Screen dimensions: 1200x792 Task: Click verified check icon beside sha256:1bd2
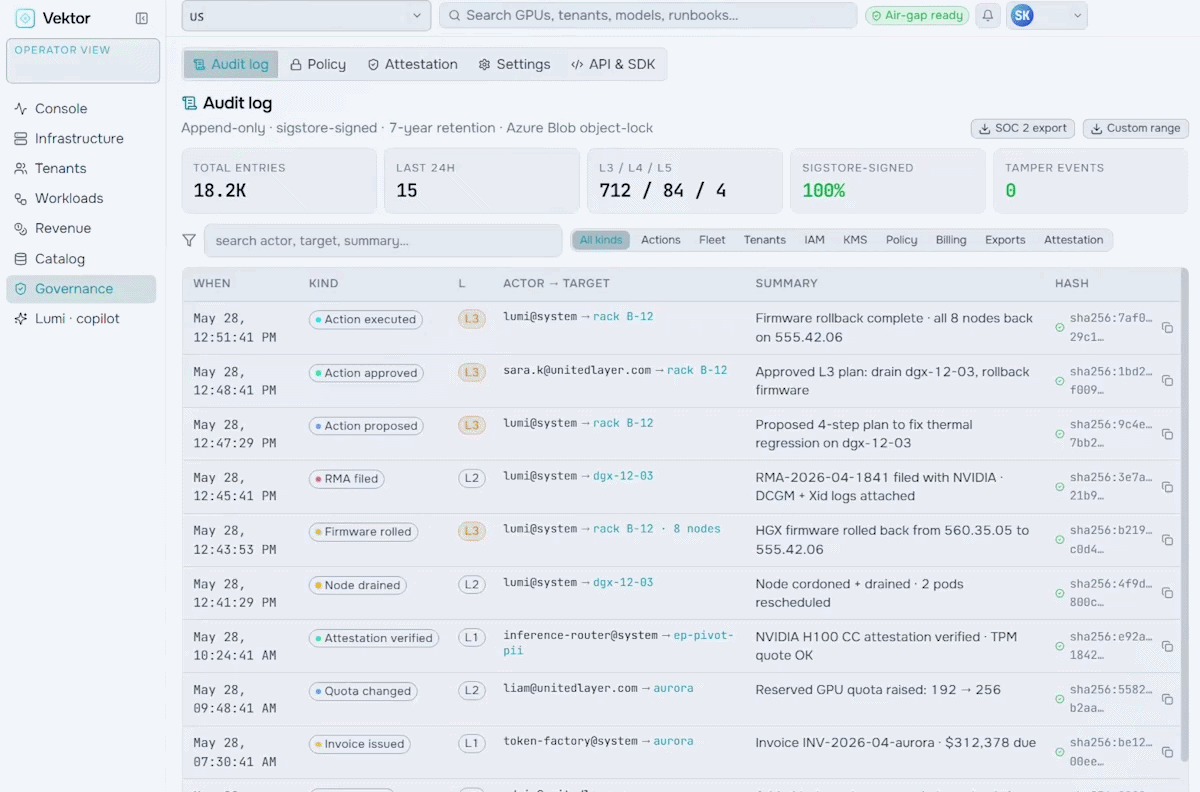click(x=1060, y=381)
